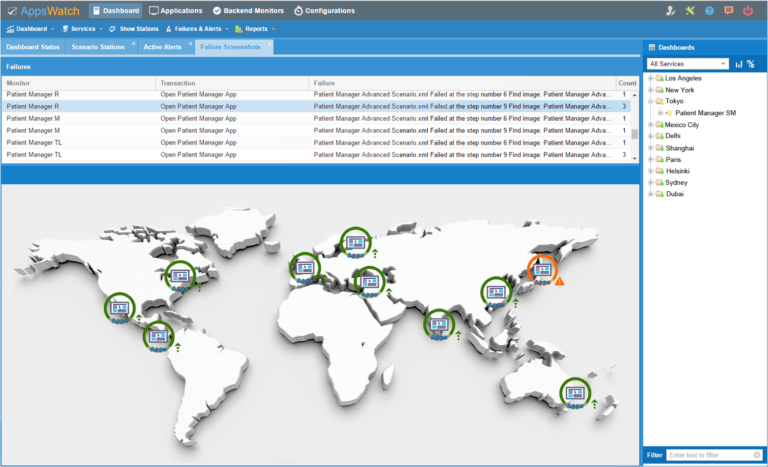Close the Active Alerts tab

[x=191, y=44]
